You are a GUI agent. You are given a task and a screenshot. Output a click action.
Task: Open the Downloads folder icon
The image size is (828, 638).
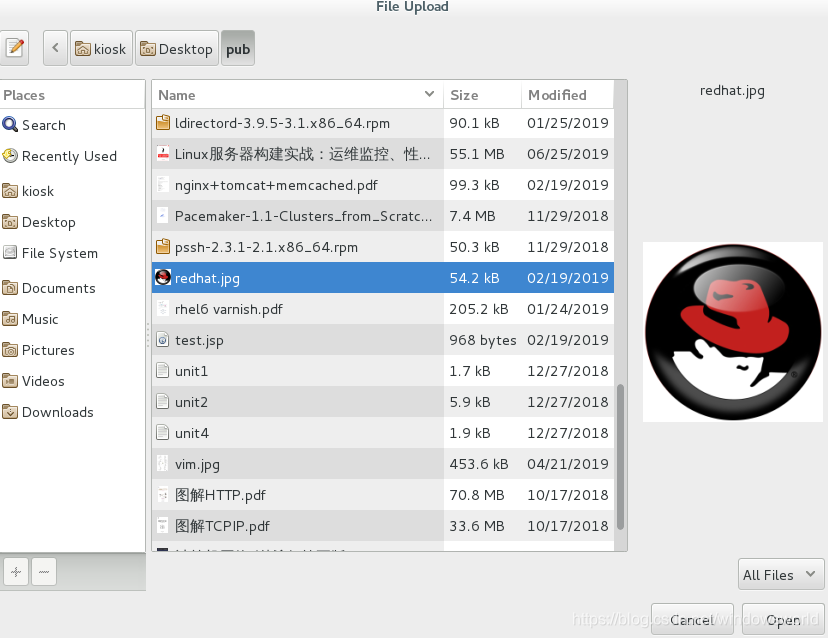(x=10, y=411)
